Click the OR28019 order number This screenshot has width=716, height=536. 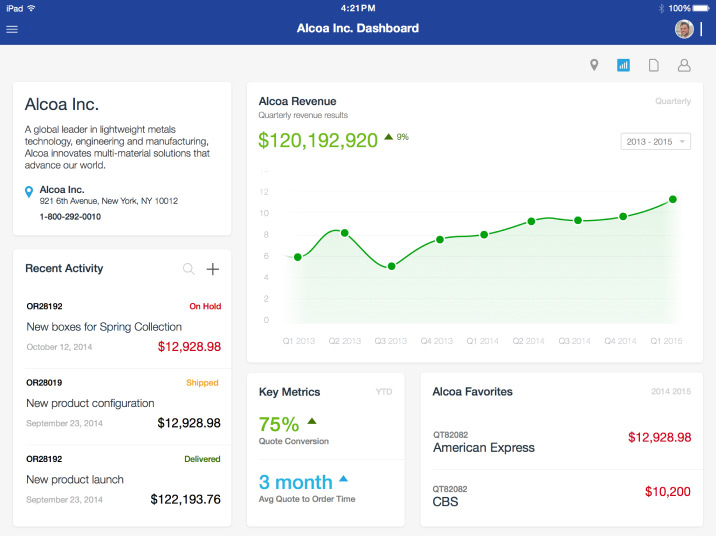(44, 383)
